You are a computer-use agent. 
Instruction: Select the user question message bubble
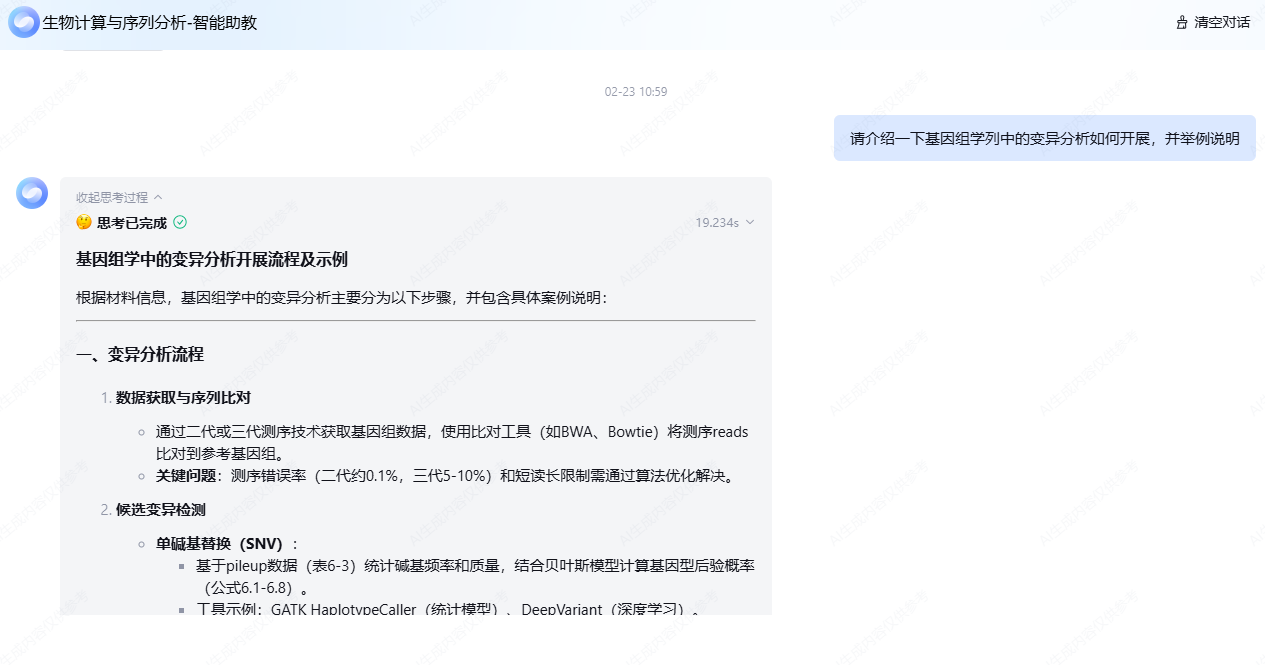click(1044, 138)
